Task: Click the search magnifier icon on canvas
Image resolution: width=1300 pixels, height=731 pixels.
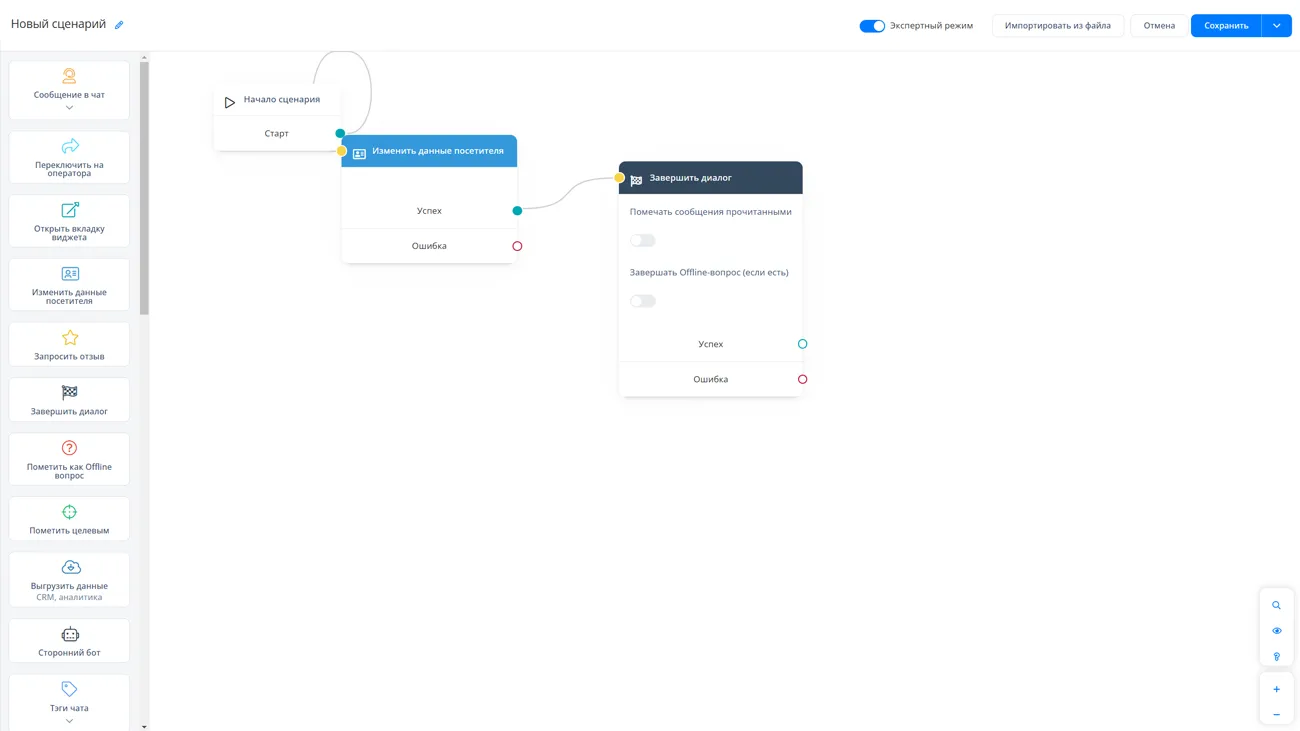Action: (x=1276, y=605)
